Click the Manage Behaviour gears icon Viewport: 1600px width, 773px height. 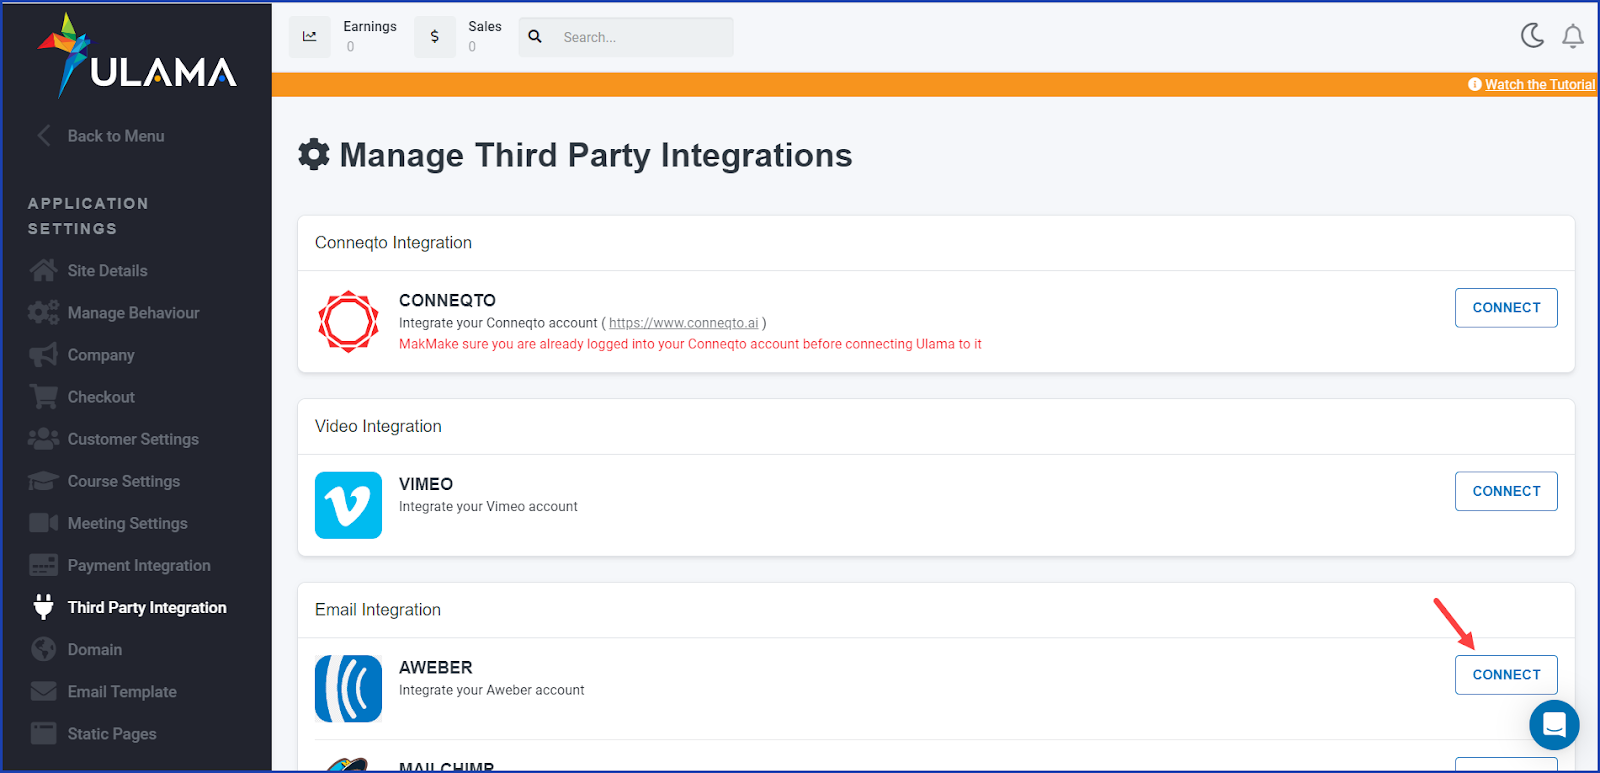click(43, 313)
